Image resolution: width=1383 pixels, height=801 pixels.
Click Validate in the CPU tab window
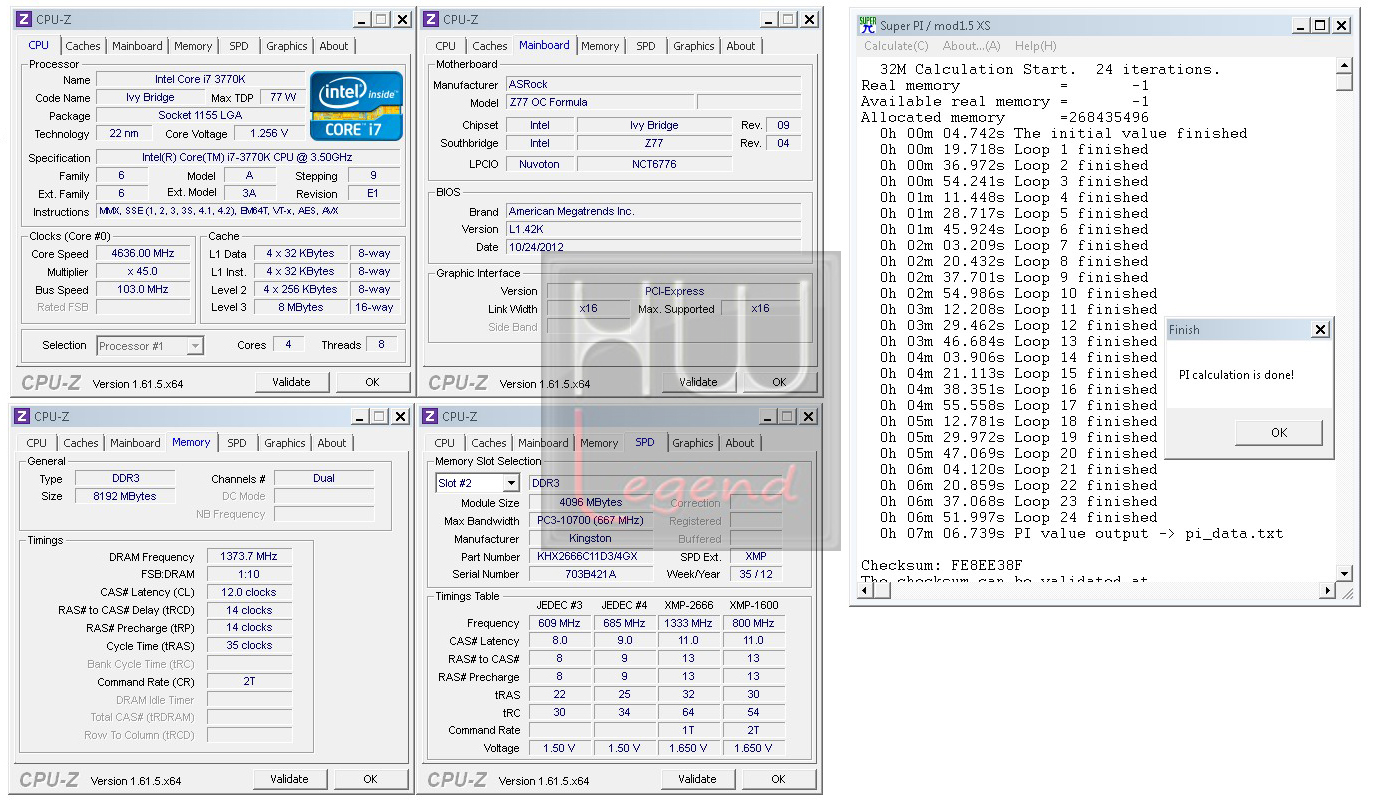click(x=291, y=382)
